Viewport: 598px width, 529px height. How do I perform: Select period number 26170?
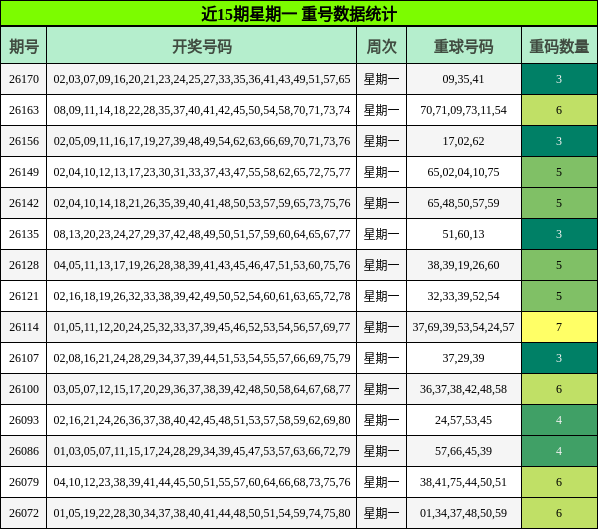pyautogui.click(x=24, y=79)
